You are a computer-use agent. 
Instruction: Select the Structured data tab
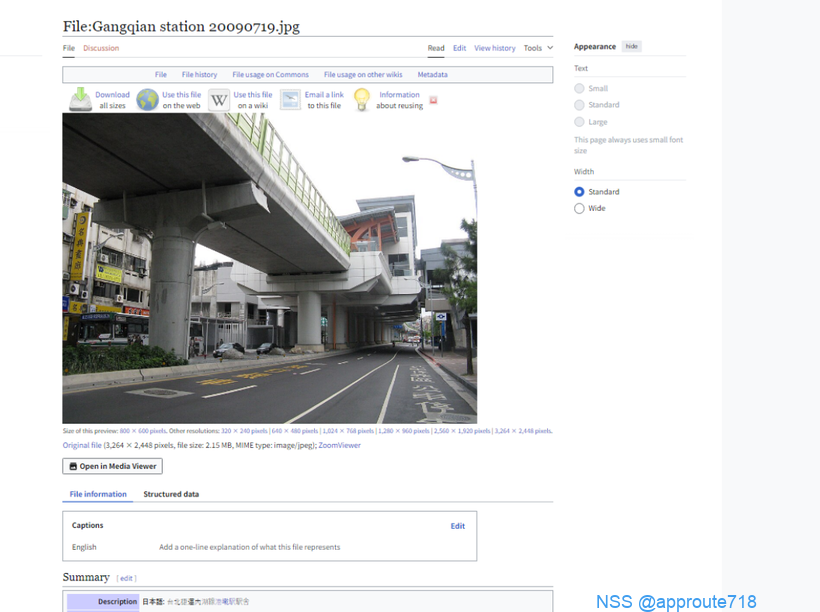pyautogui.click(x=171, y=494)
